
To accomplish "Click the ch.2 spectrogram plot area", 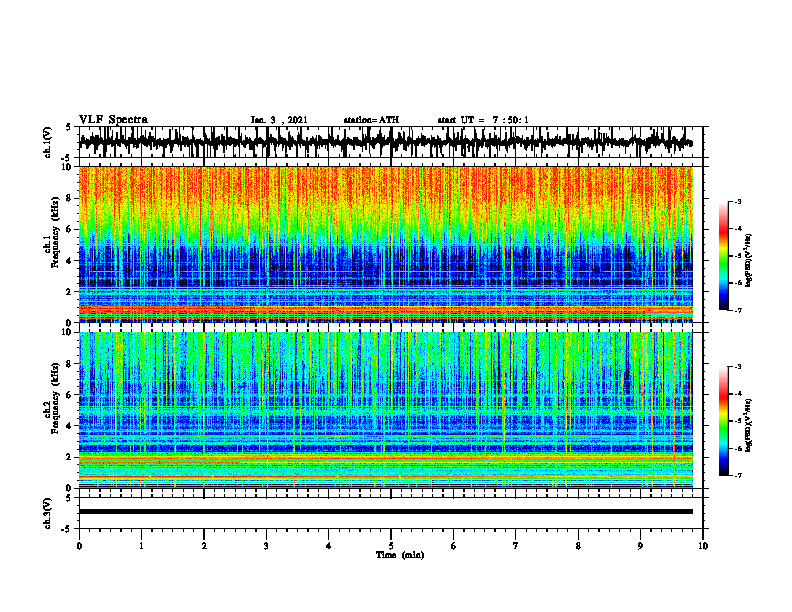I will [x=386, y=410].
